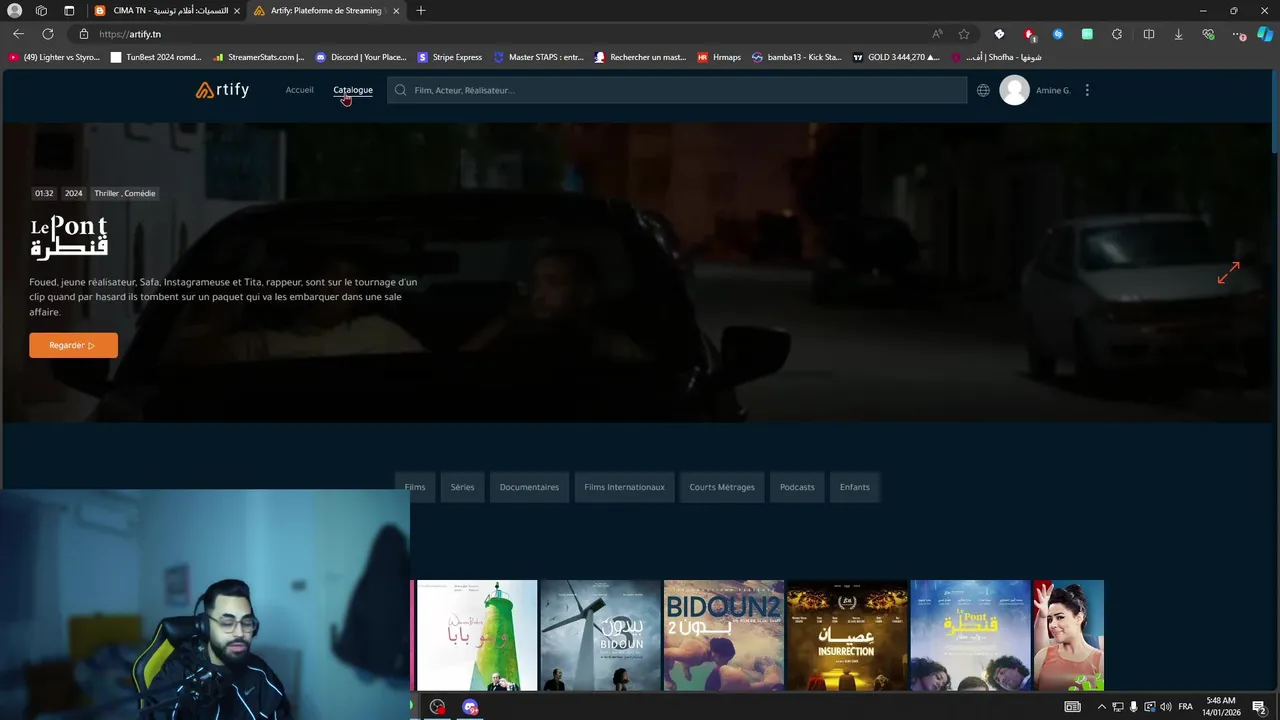Open the Downloads panel
Screen dimensions: 1280x720
[1179, 34]
